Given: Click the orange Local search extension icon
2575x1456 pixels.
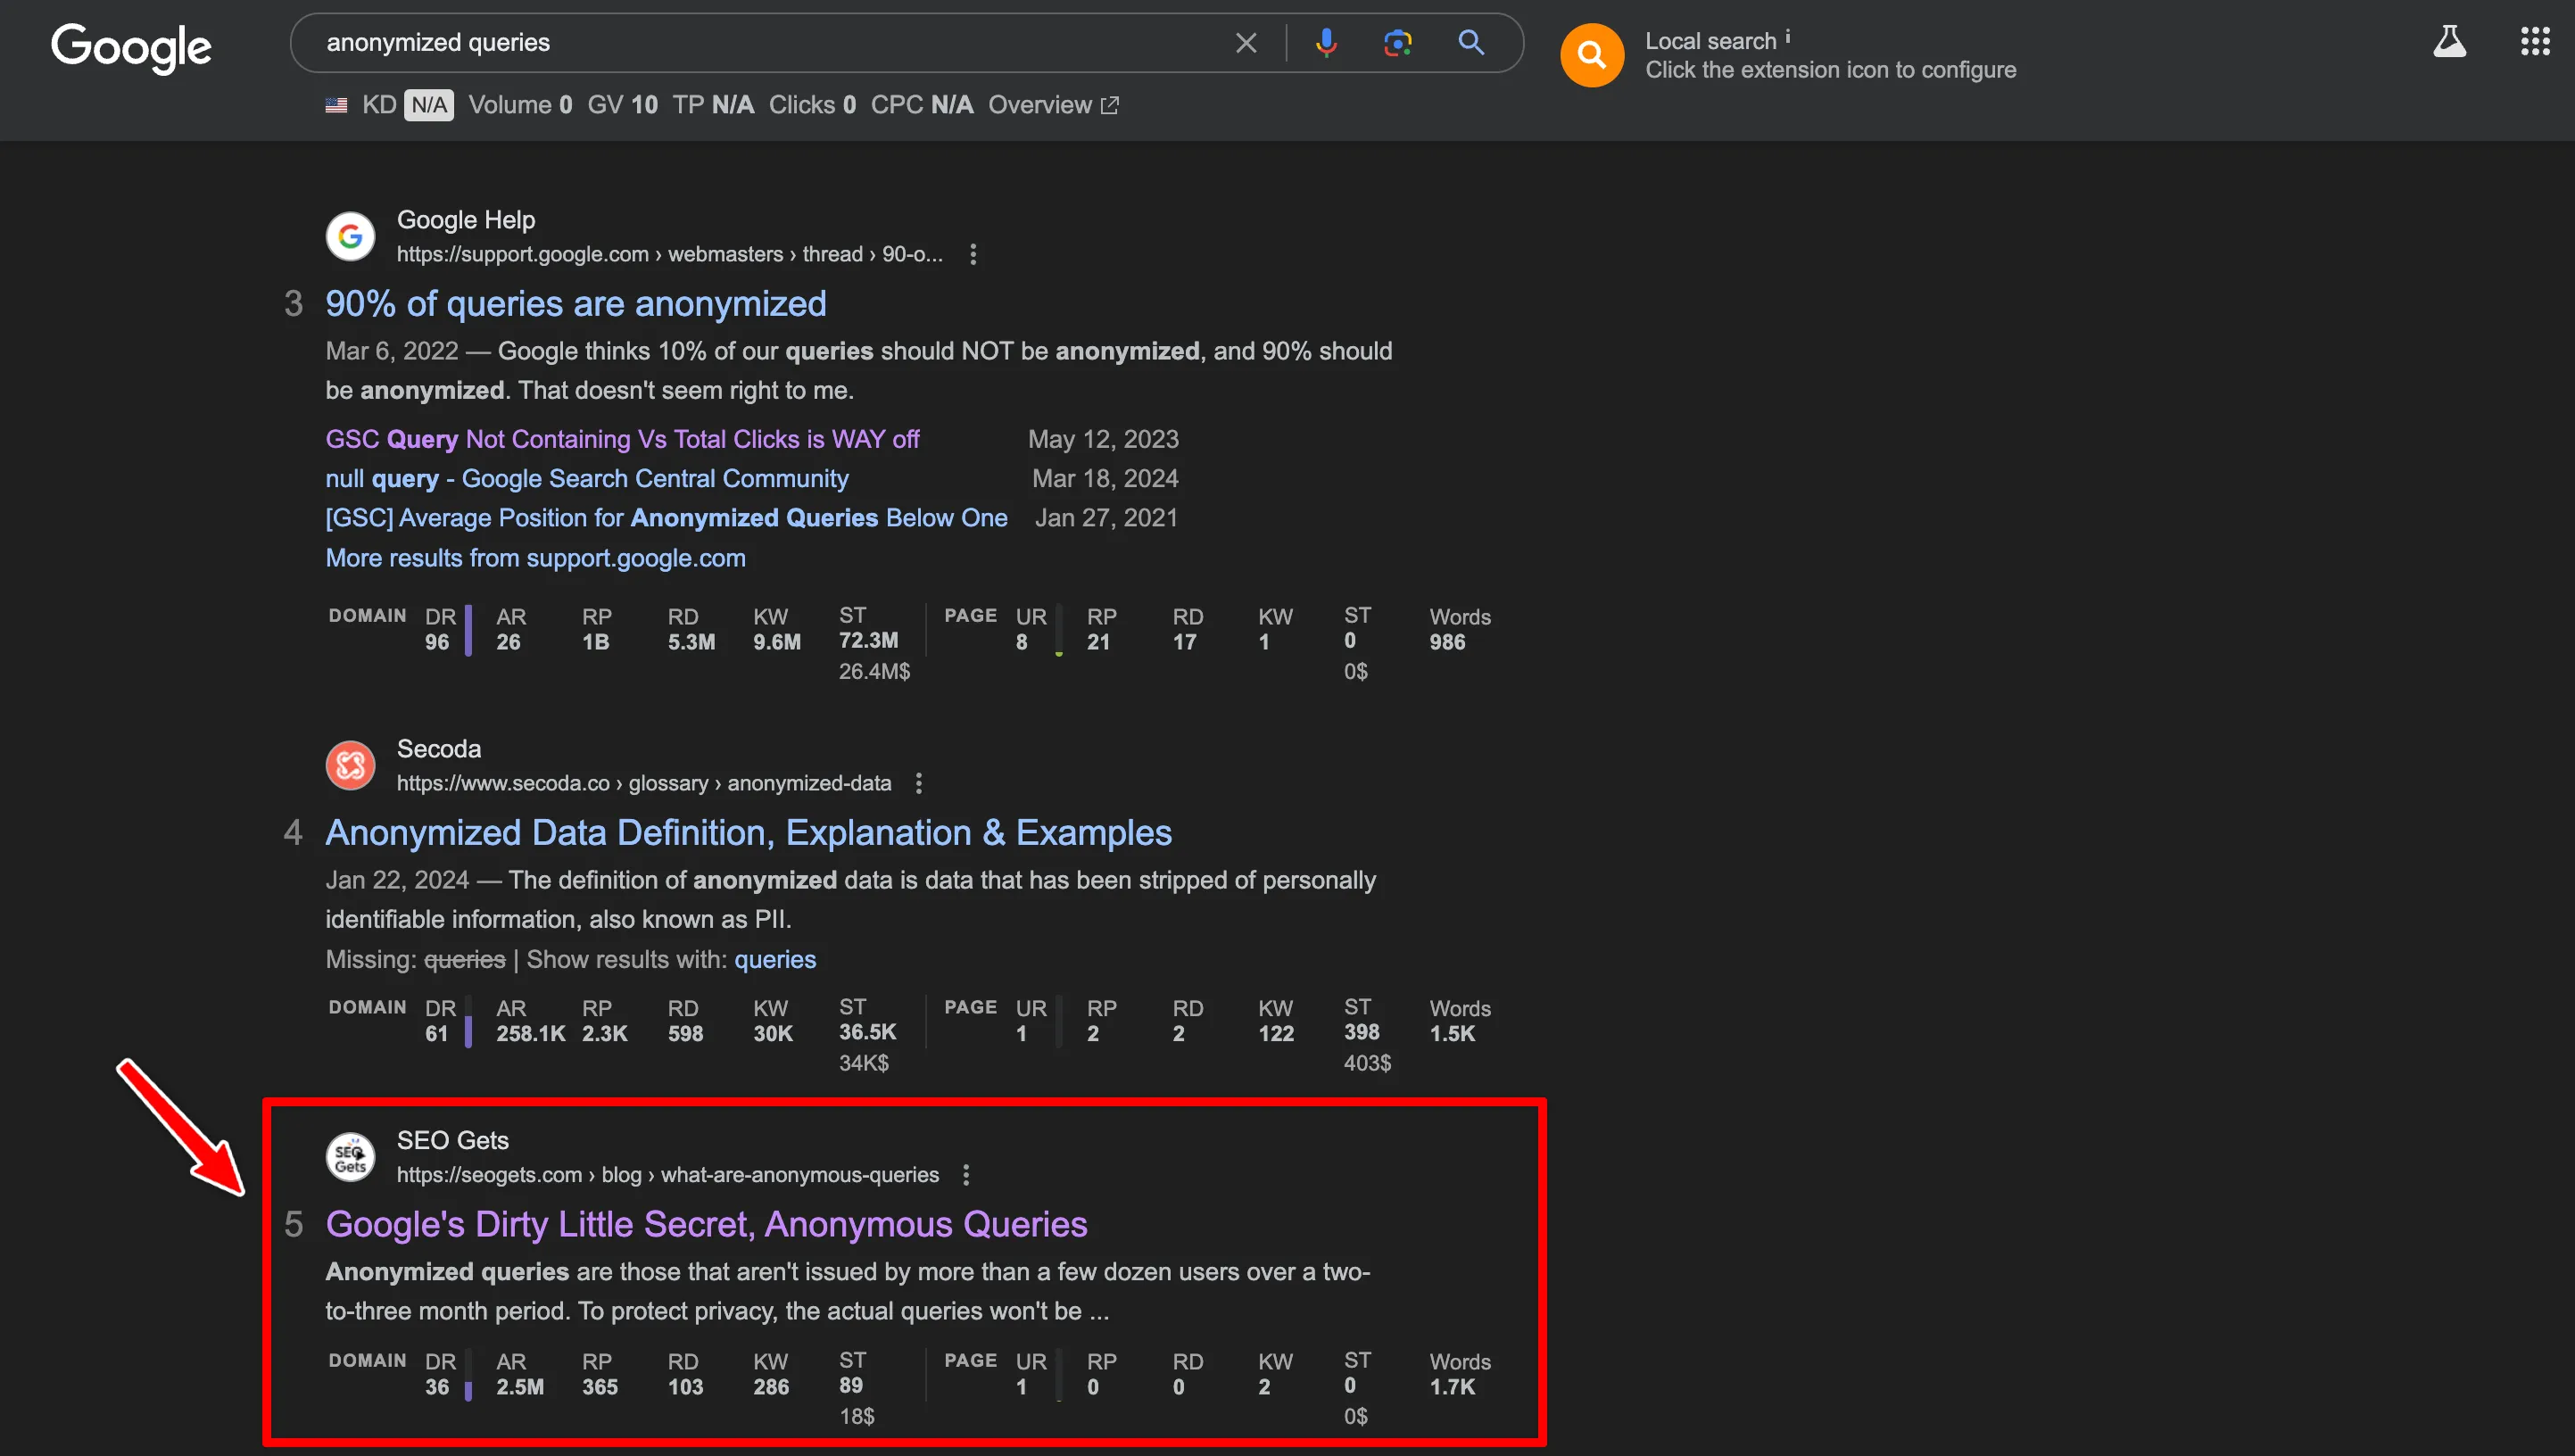Looking at the screenshot, I should click(x=1591, y=55).
